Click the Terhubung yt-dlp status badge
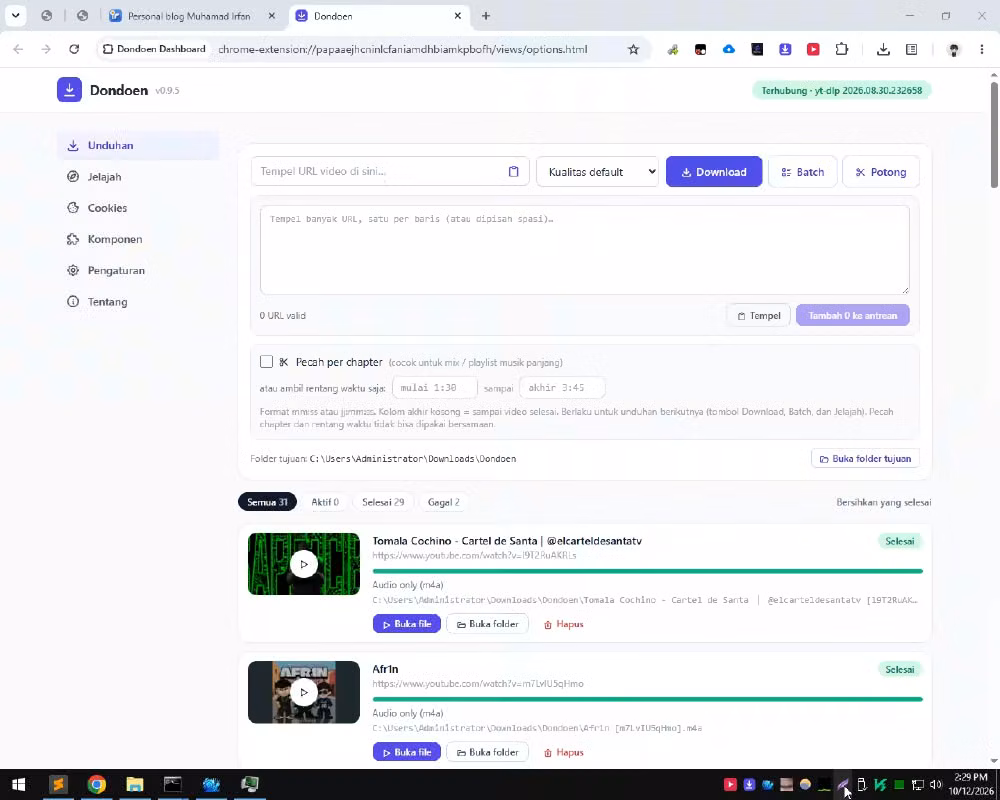This screenshot has width=1000, height=800. (x=841, y=91)
